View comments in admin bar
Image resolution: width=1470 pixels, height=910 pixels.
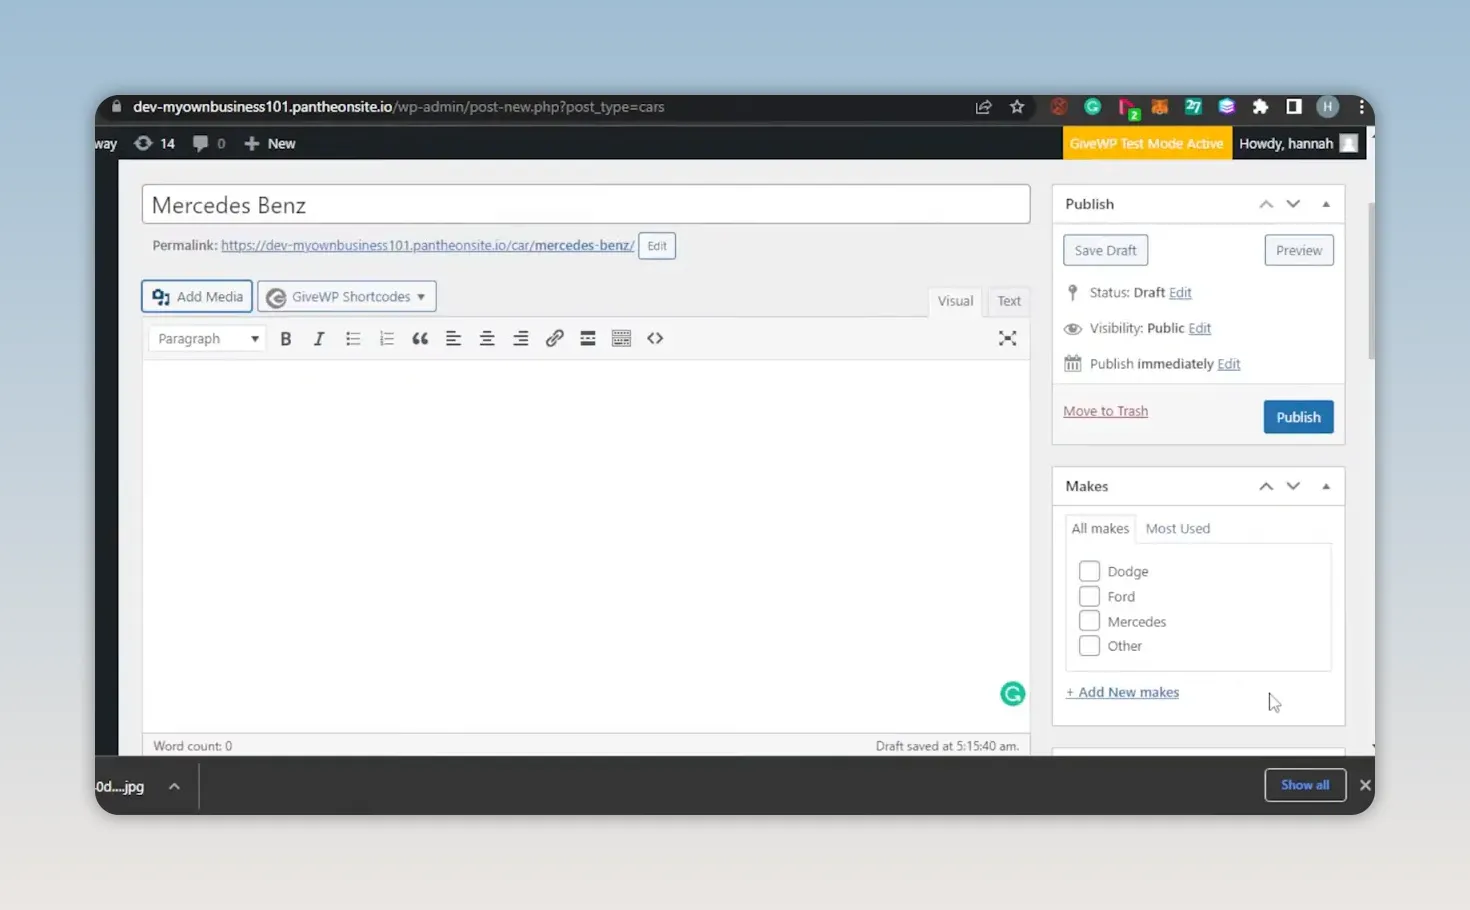[x=209, y=144]
